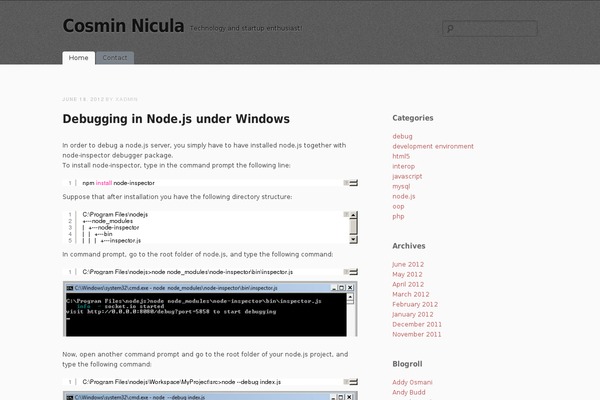Screen dimensions: 600x400
Task: Open the mysql category
Action: [x=401, y=186]
